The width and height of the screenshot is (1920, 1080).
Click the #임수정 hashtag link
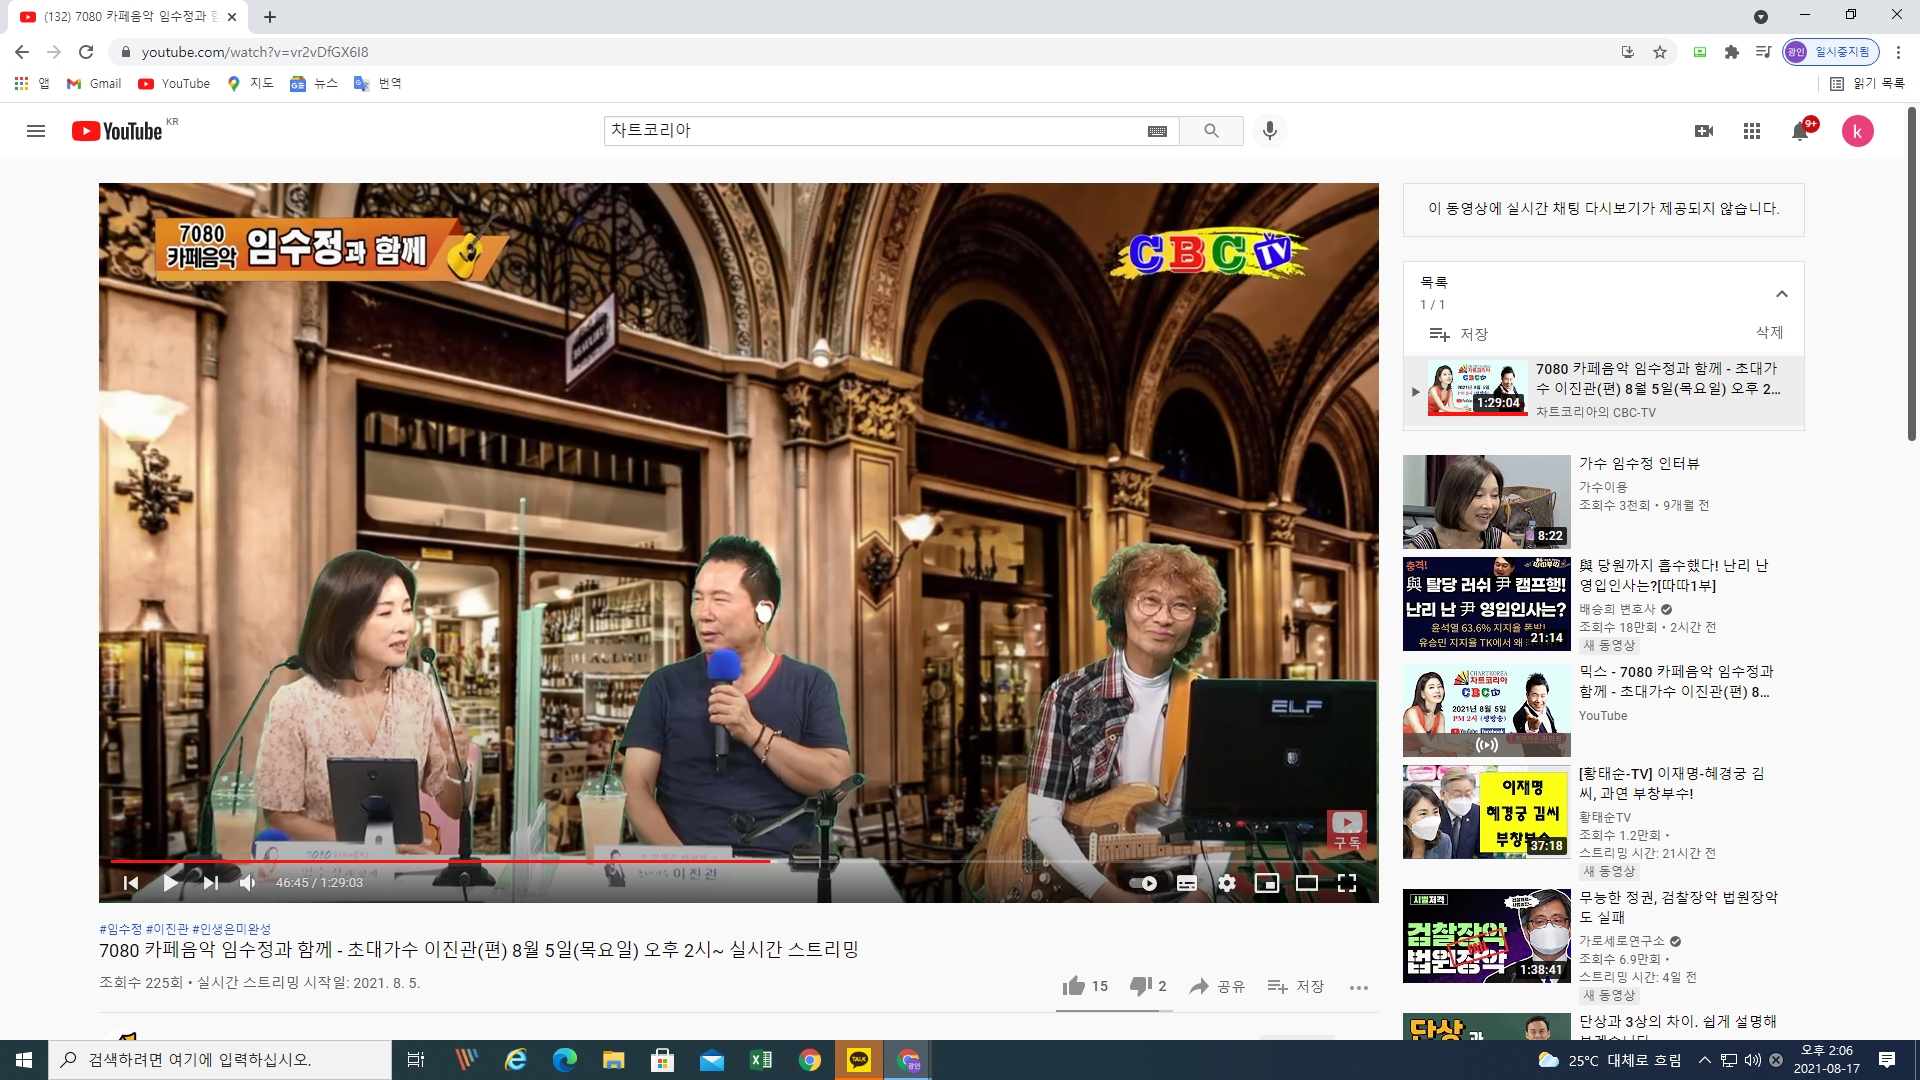coord(120,929)
